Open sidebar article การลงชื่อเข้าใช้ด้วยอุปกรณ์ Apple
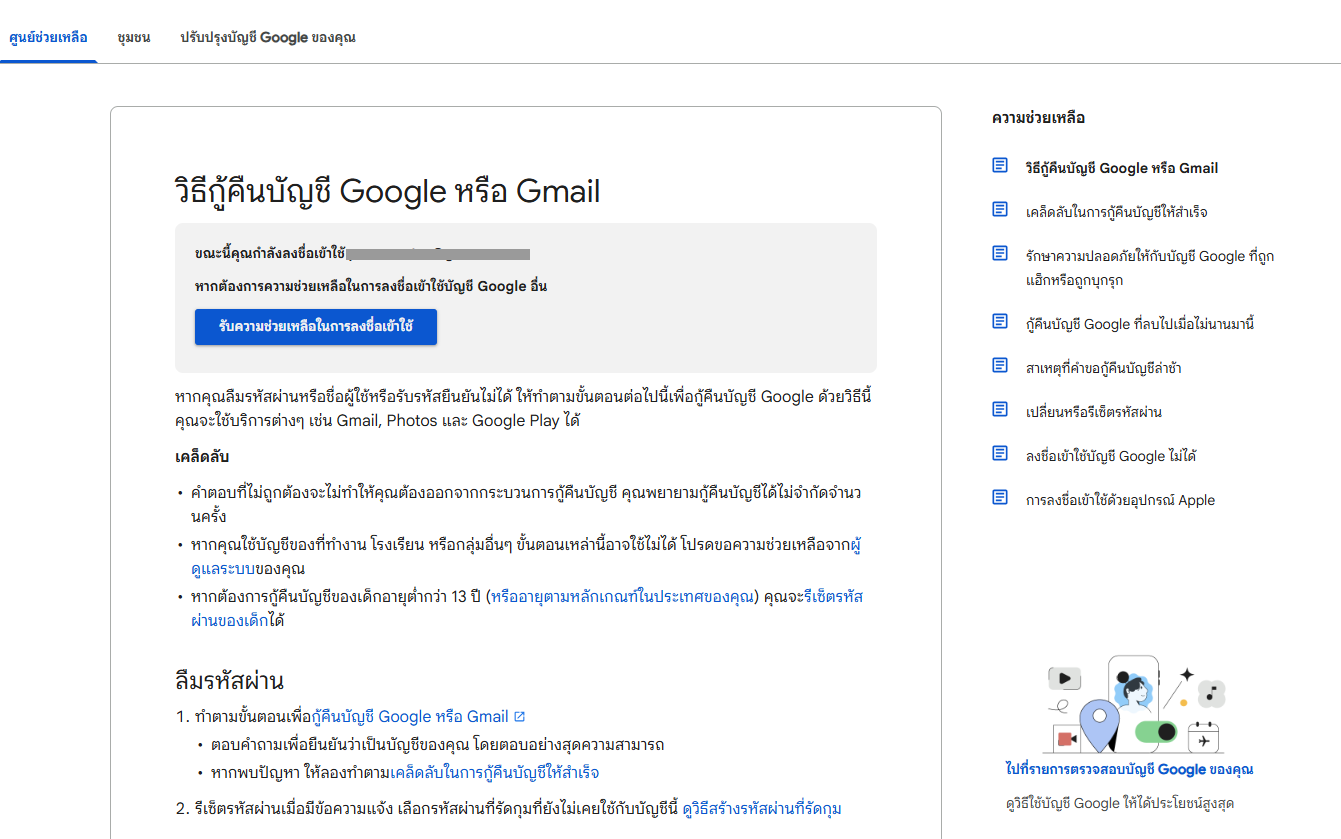The image size is (1341, 839). tap(1120, 500)
